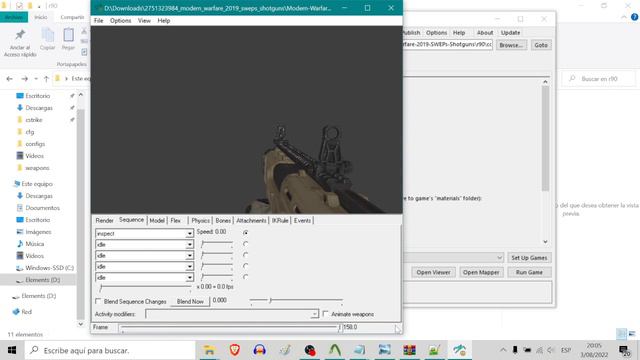Select the first sequence radio button
The image size is (640, 360).
pyautogui.click(x=245, y=232)
